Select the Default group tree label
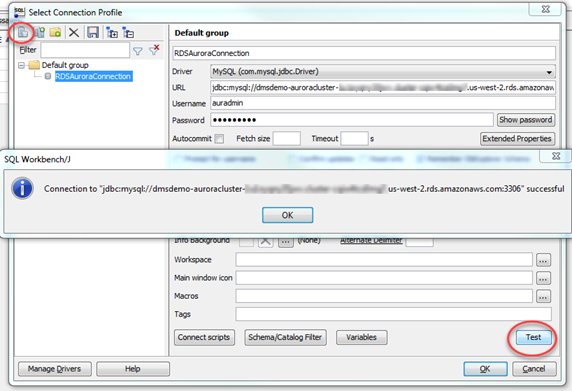The width and height of the screenshot is (572, 391). [x=65, y=65]
